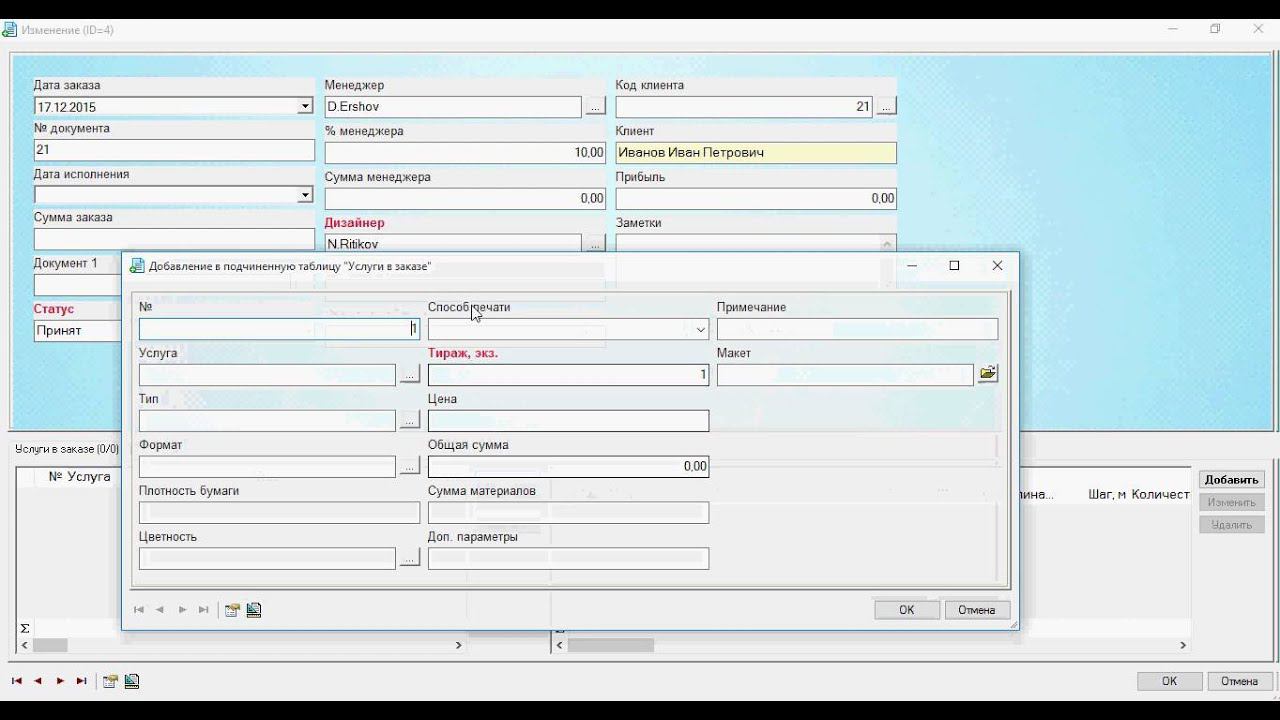Open the Формат lookup ellipsis button

point(409,467)
